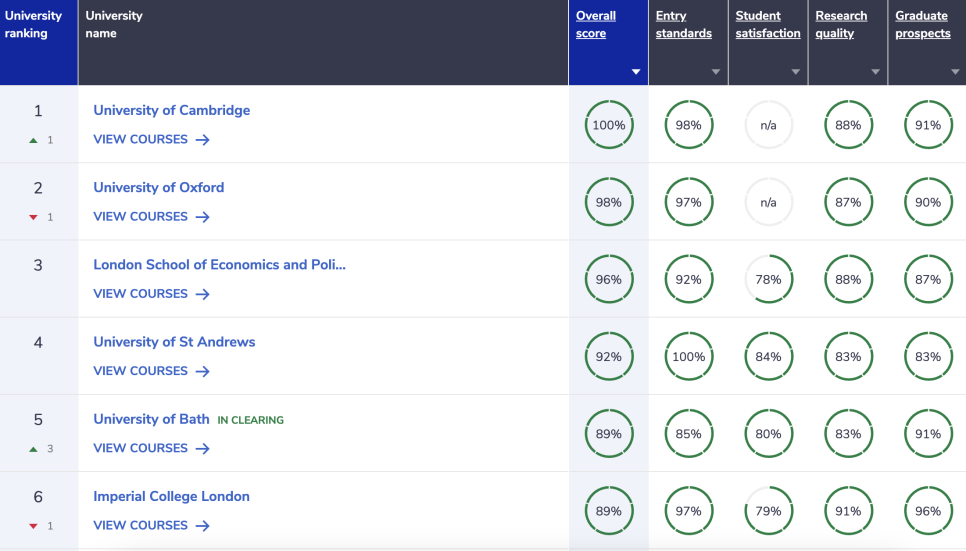Screen dimensions: 966x551
Task: Click Cambridge 91% graduate prospects circle
Action: point(928,125)
